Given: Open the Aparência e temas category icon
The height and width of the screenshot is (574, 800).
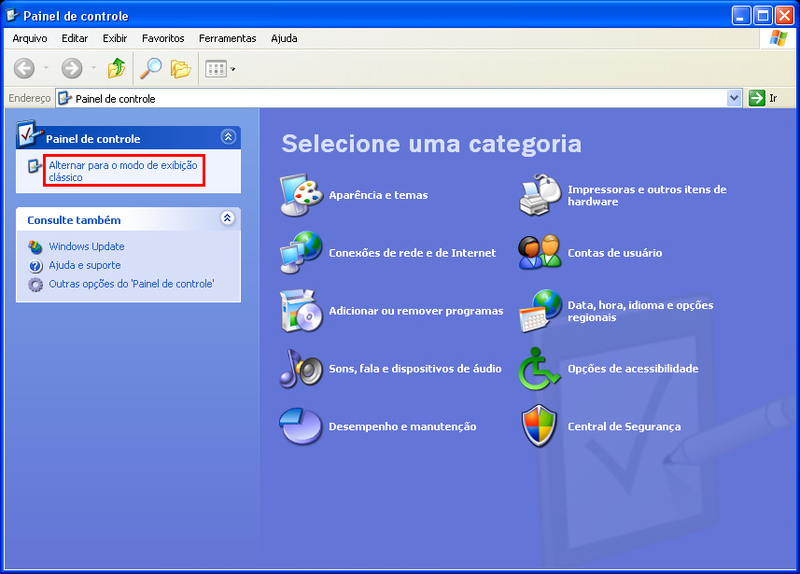Looking at the screenshot, I should click(301, 195).
